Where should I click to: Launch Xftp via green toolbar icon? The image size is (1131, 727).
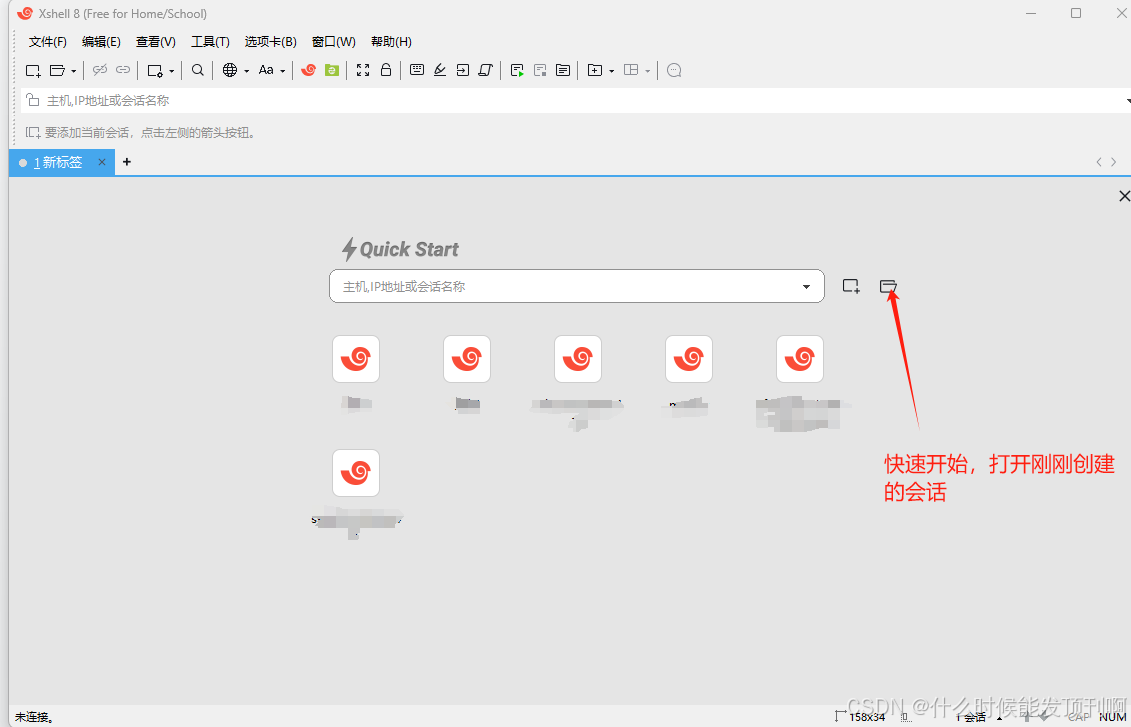(x=332, y=70)
